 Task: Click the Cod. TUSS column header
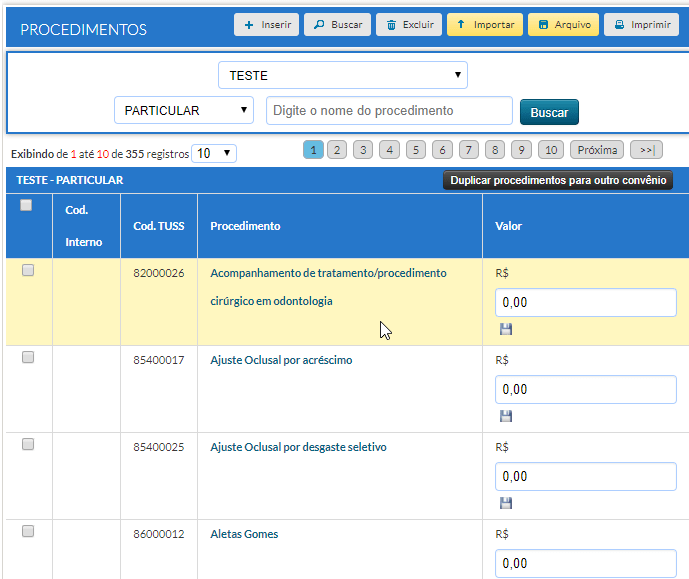(159, 226)
